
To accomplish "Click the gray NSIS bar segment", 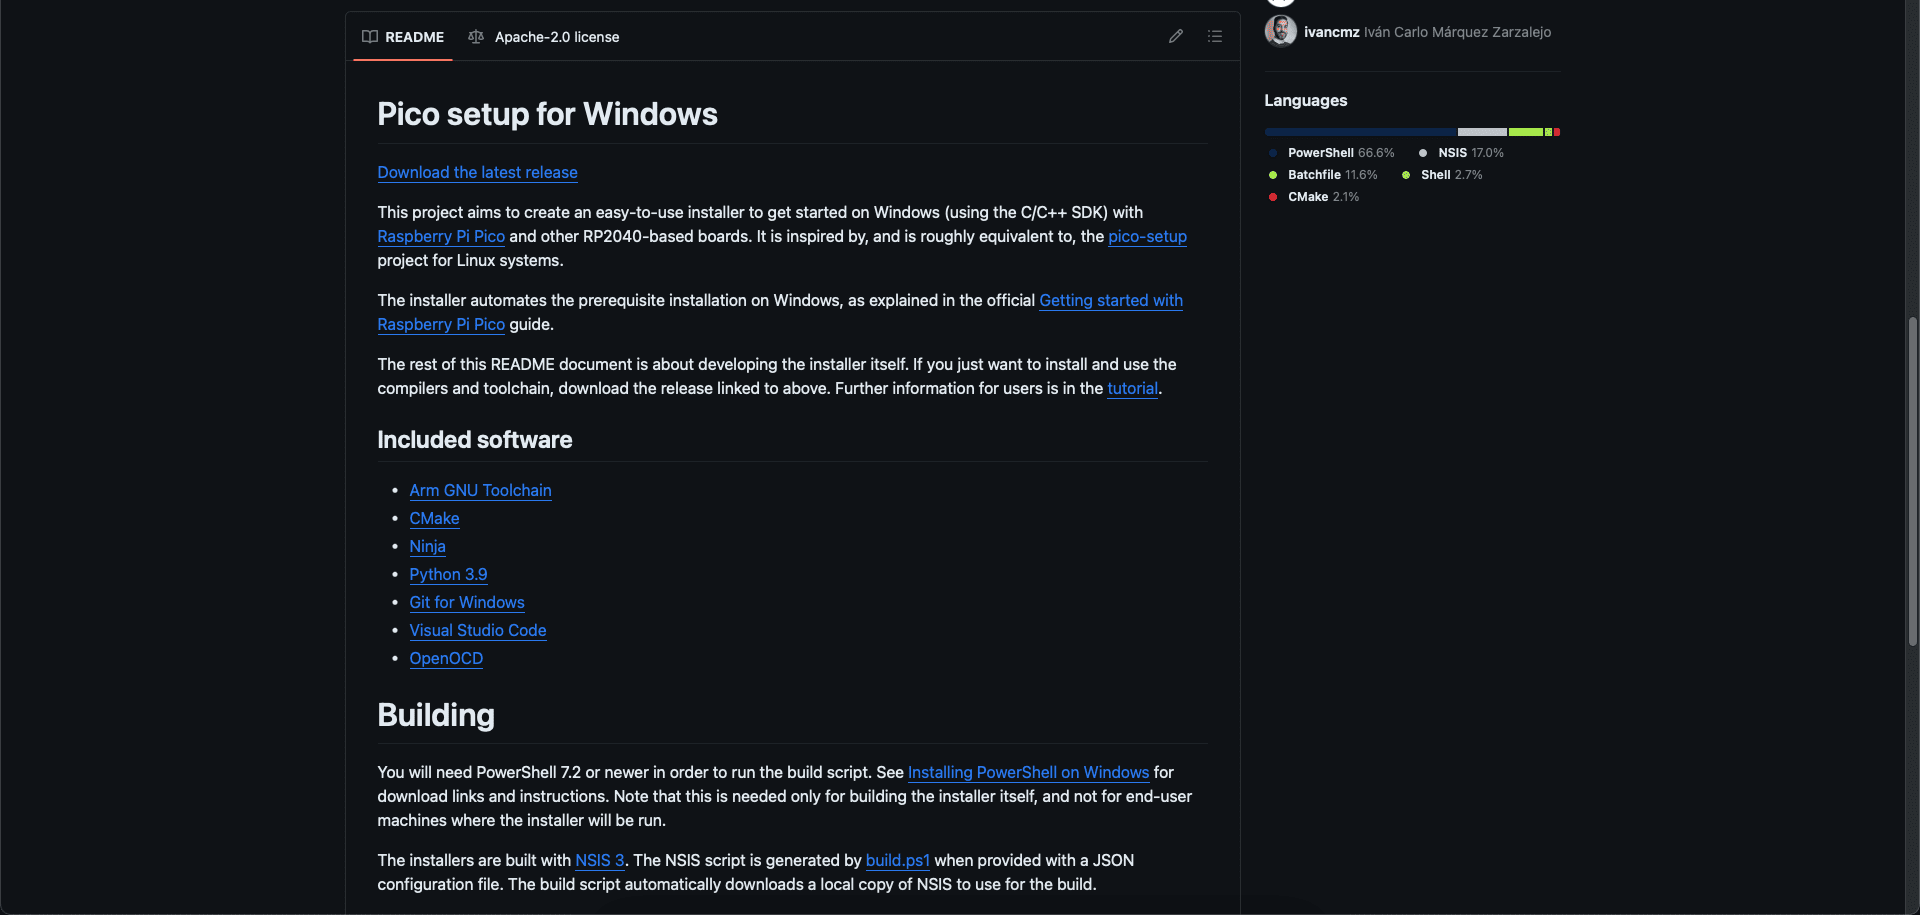I will pyautogui.click(x=1482, y=132).
